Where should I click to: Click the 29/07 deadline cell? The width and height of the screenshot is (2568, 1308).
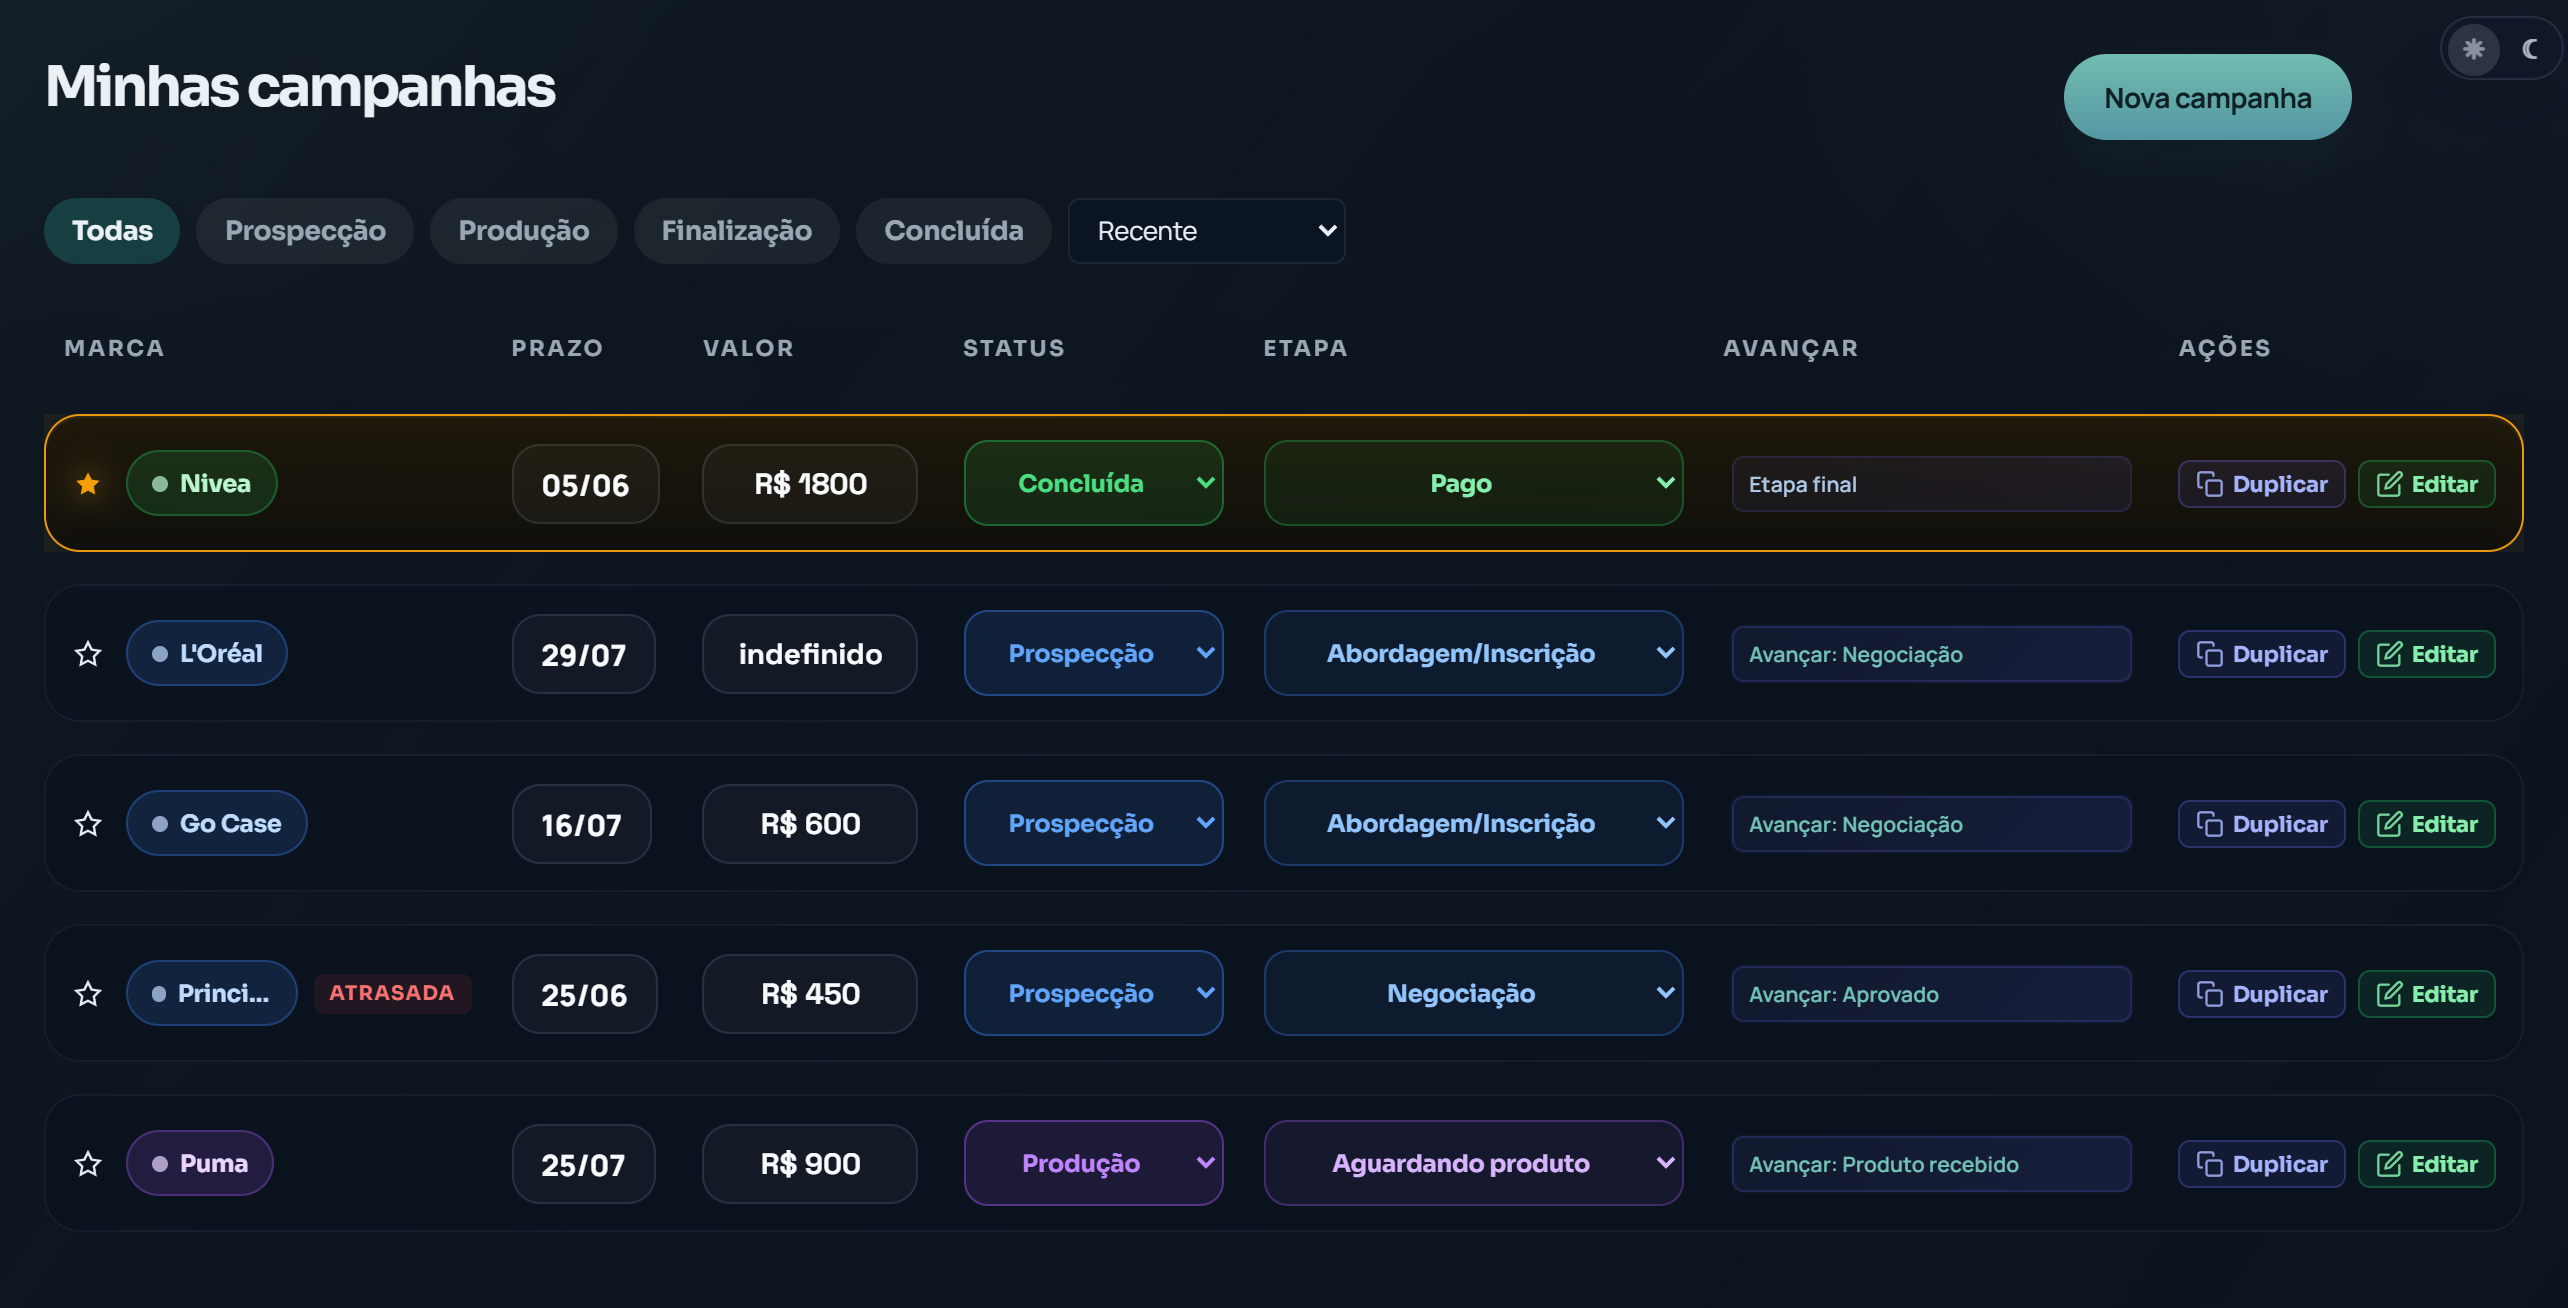point(584,654)
